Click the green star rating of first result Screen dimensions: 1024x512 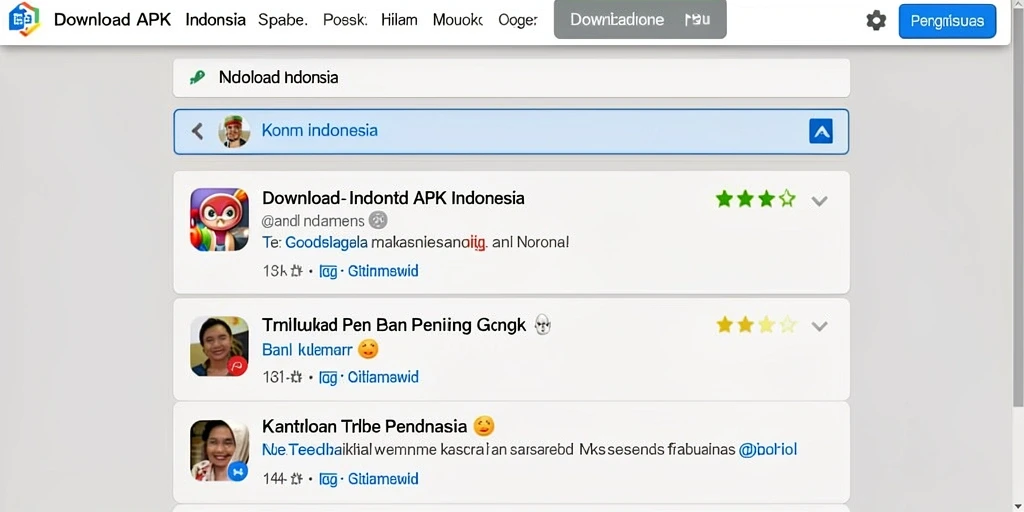(756, 199)
